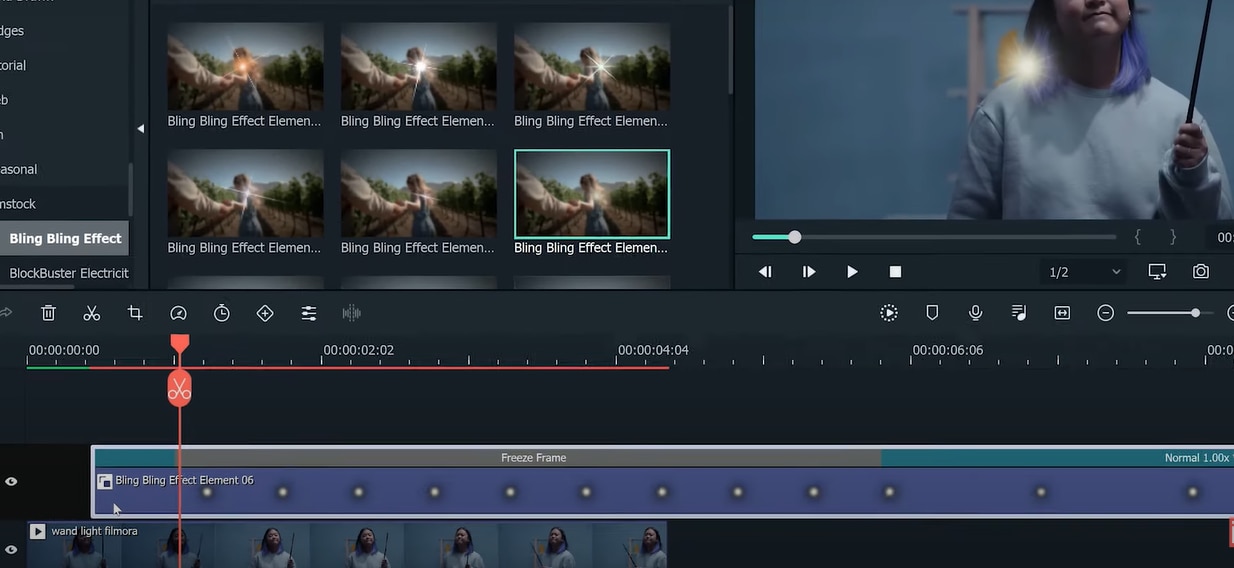Screen dimensions: 1234x568
Task: Open the Speed adjustment tool
Action: click(x=178, y=313)
